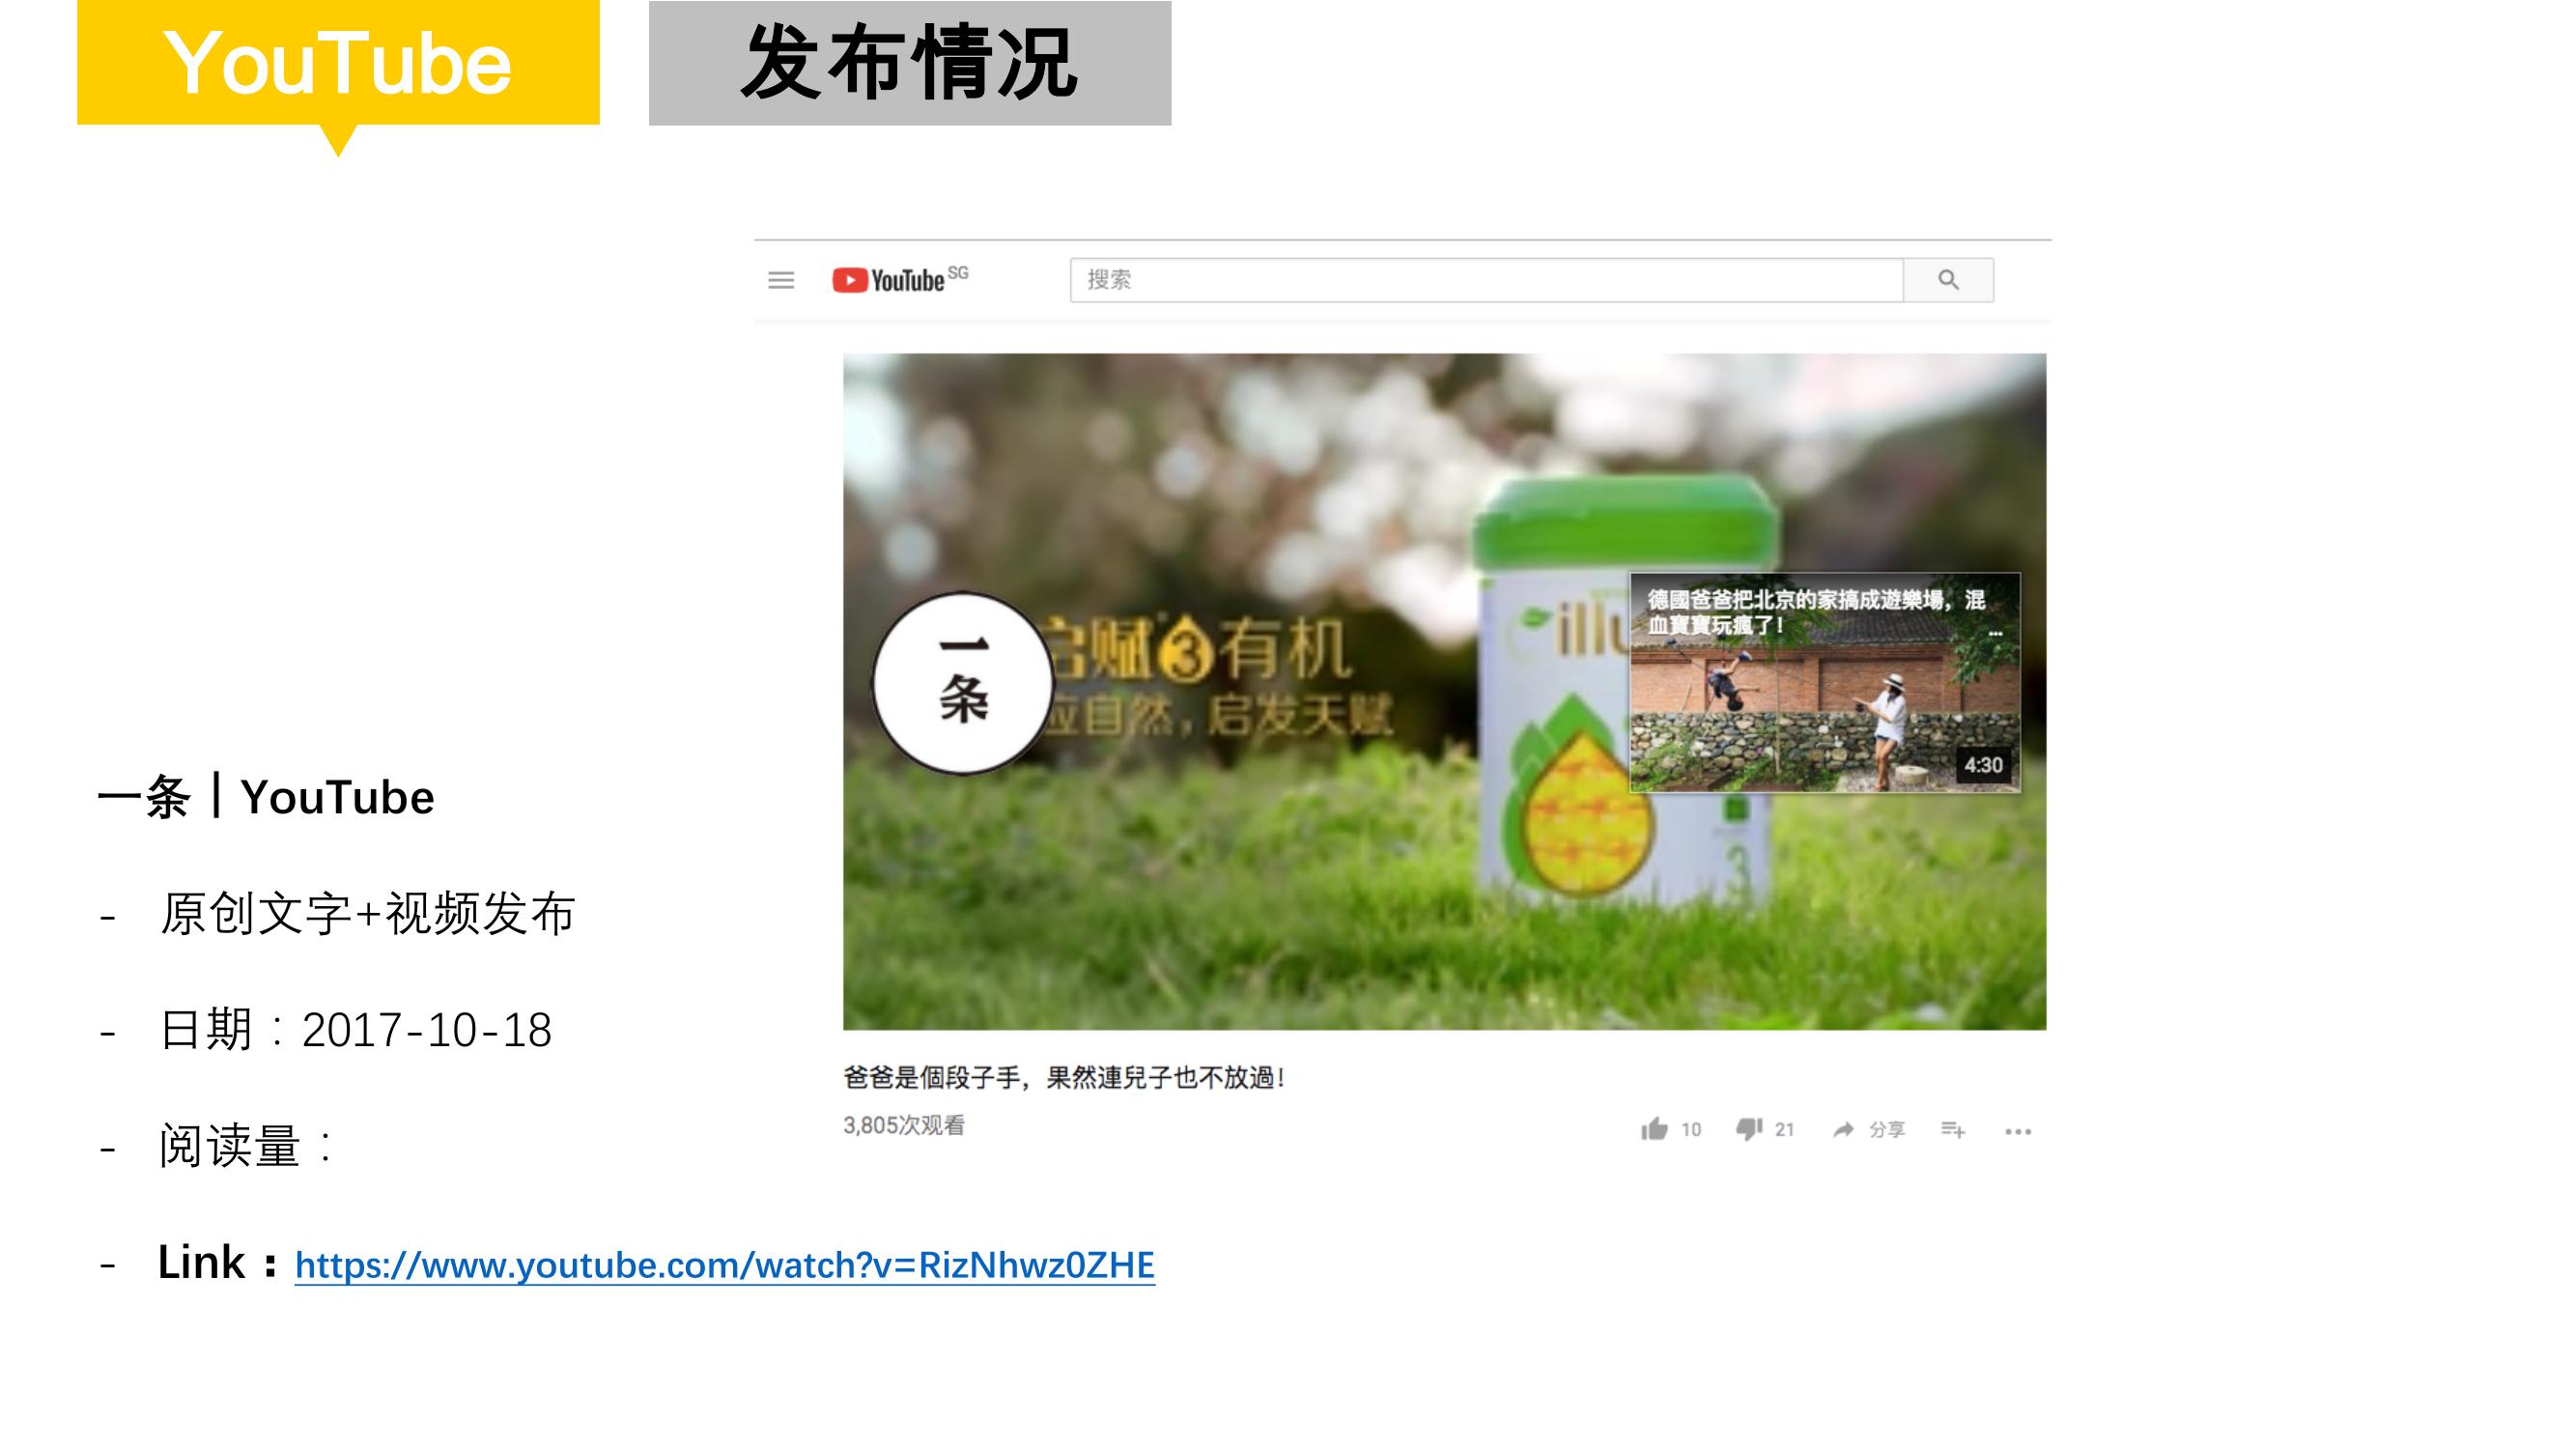Image resolution: width=2576 pixels, height=1449 pixels.
Task: Click the dislike count 21
Action: [x=1785, y=1130]
